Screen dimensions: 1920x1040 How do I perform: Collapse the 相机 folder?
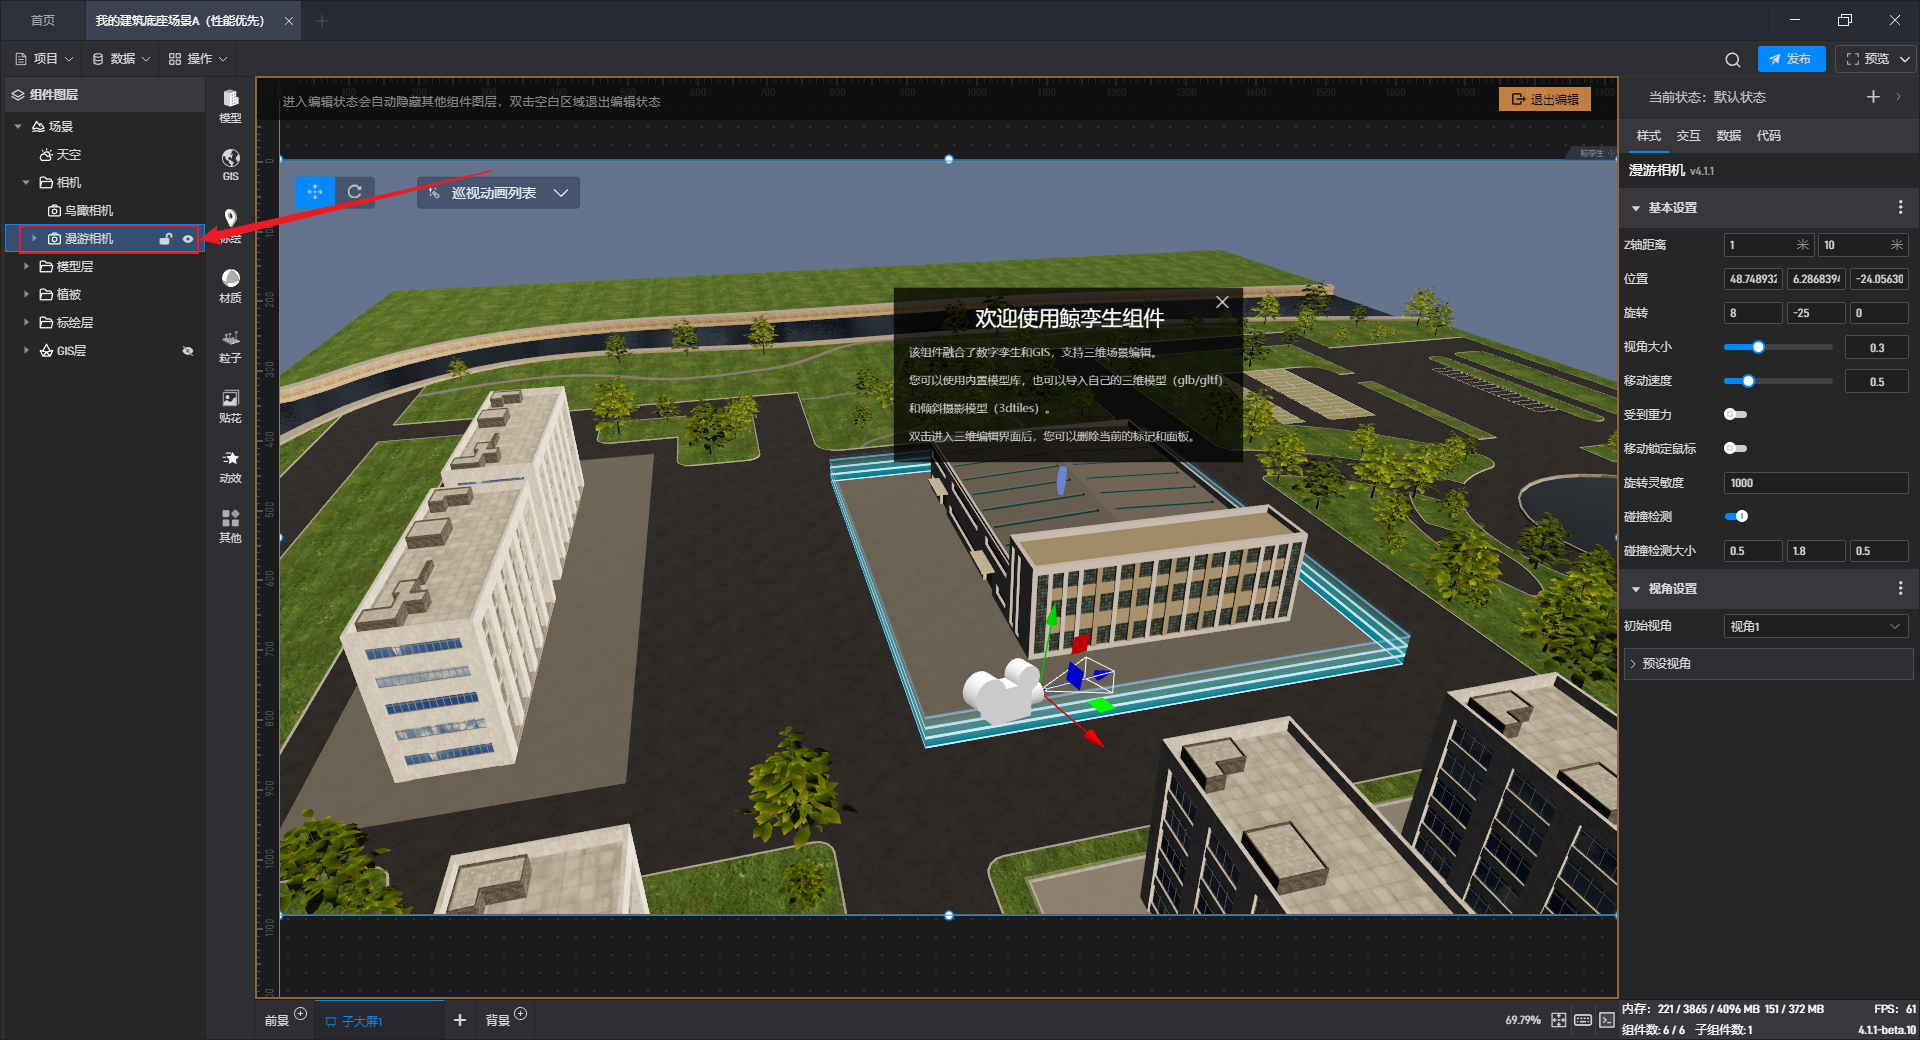[x=26, y=183]
